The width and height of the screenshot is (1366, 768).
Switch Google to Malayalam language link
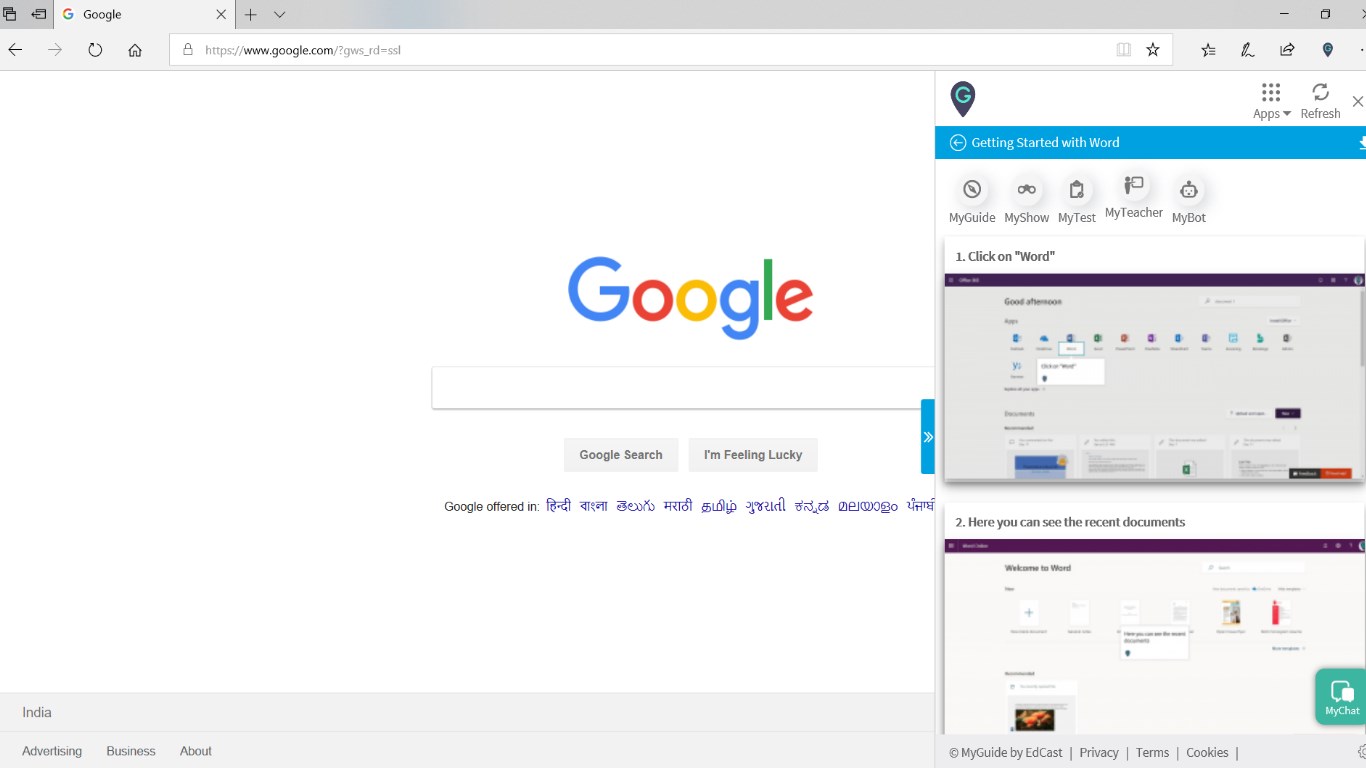[x=868, y=506]
